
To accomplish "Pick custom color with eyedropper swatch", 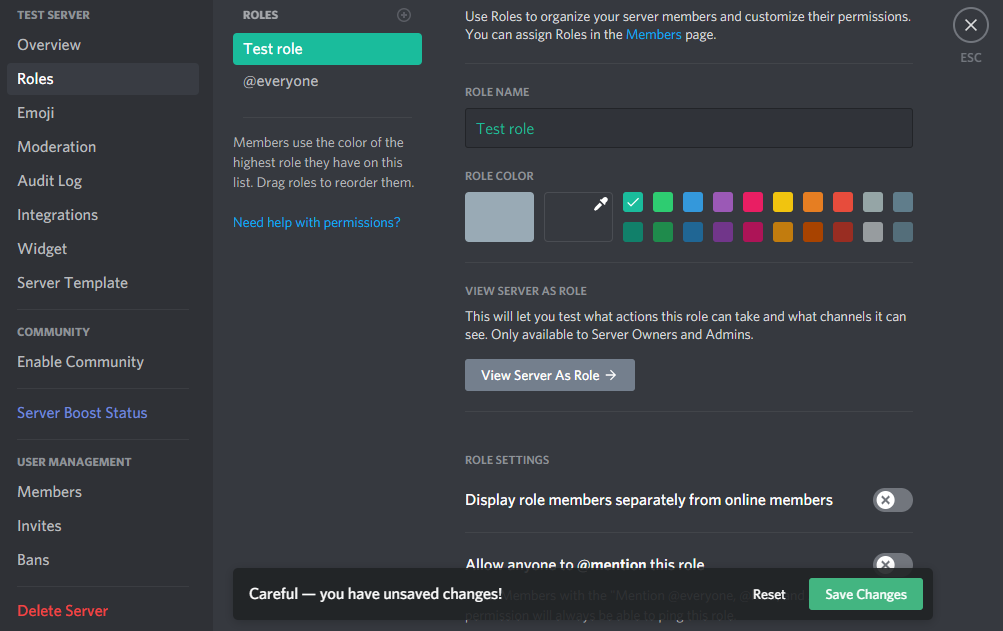I will point(578,217).
